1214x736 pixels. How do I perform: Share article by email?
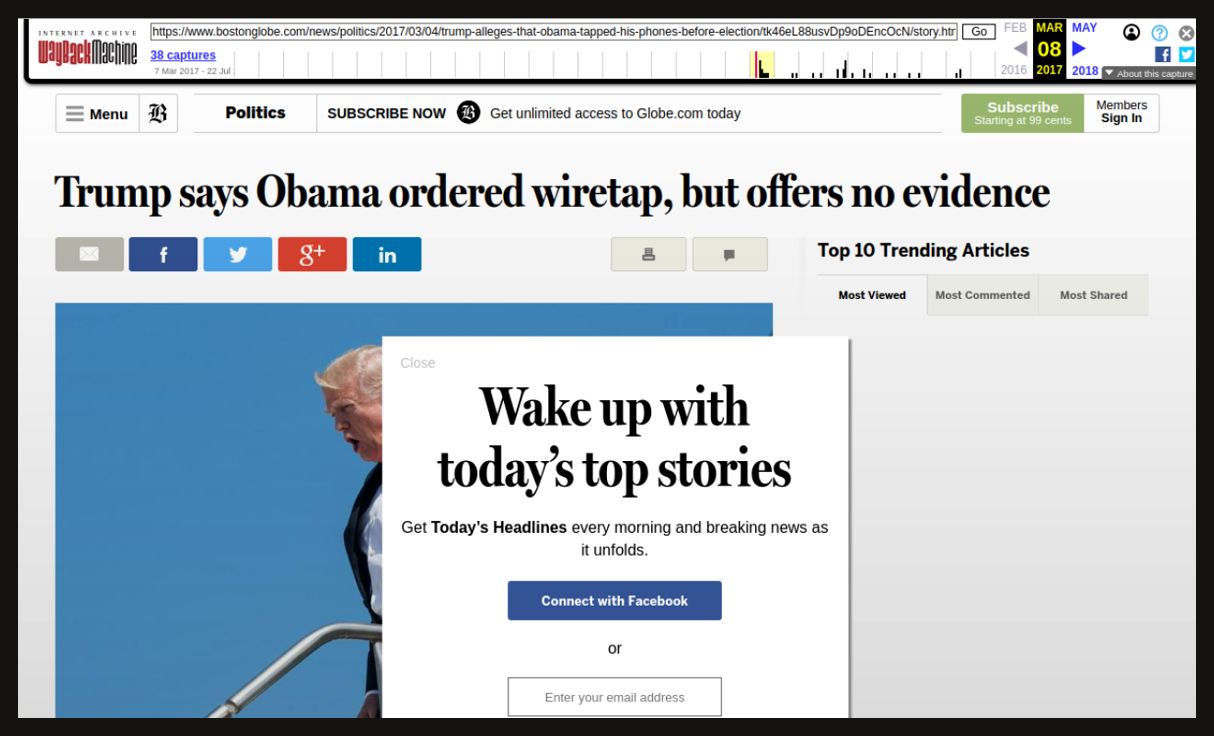click(x=90, y=254)
